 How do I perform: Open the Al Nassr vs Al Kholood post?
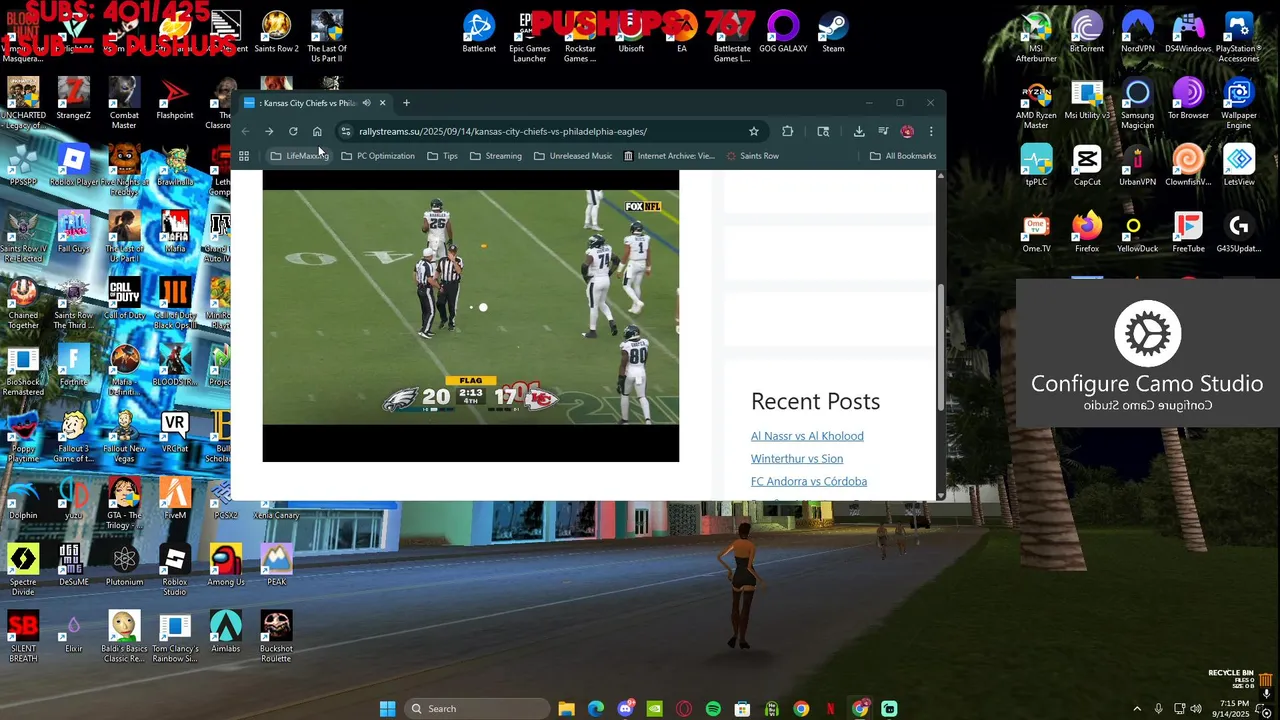[807, 436]
